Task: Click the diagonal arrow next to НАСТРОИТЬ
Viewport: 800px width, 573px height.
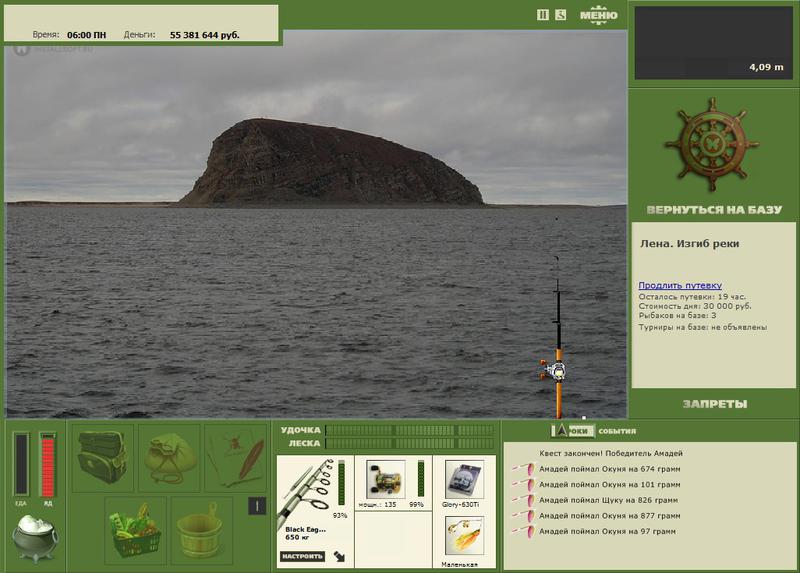Action: [x=339, y=556]
